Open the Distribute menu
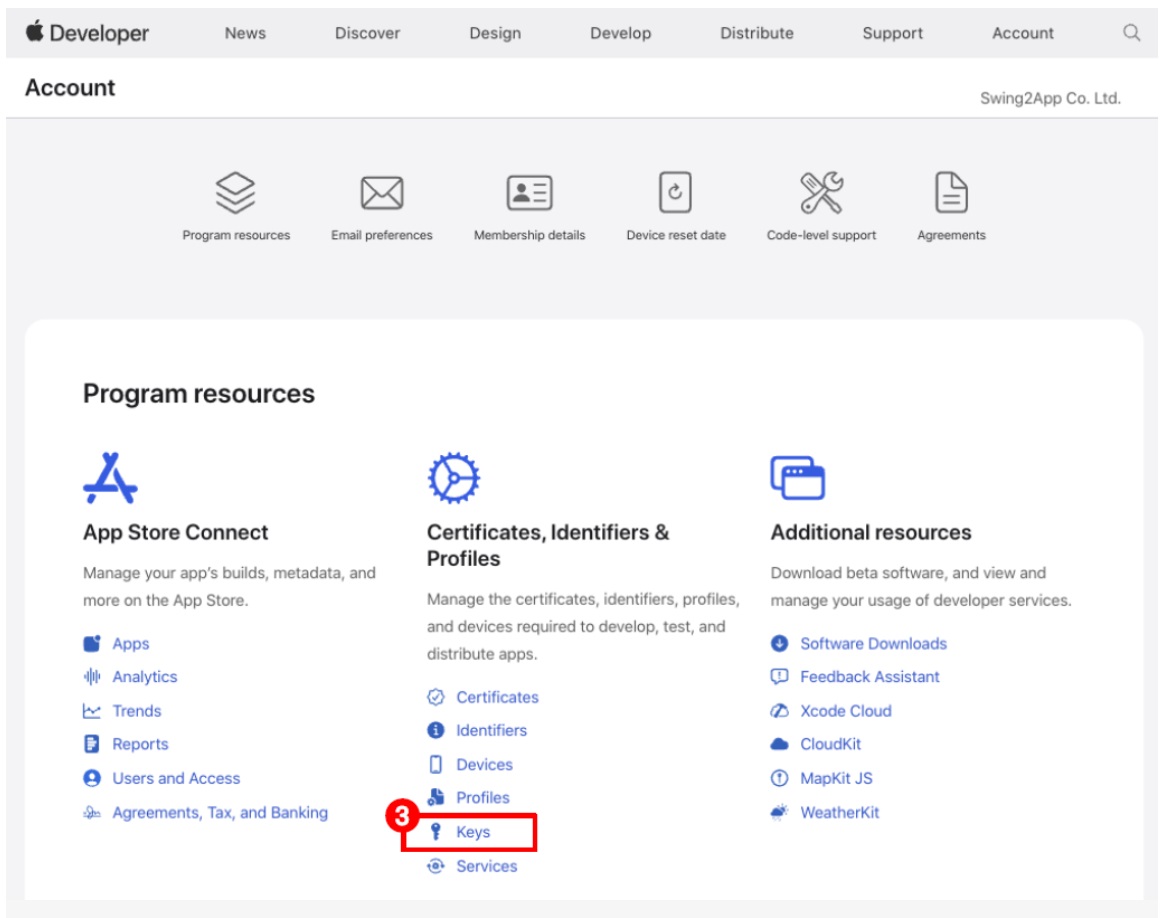The image size is (1161, 918). [x=757, y=33]
